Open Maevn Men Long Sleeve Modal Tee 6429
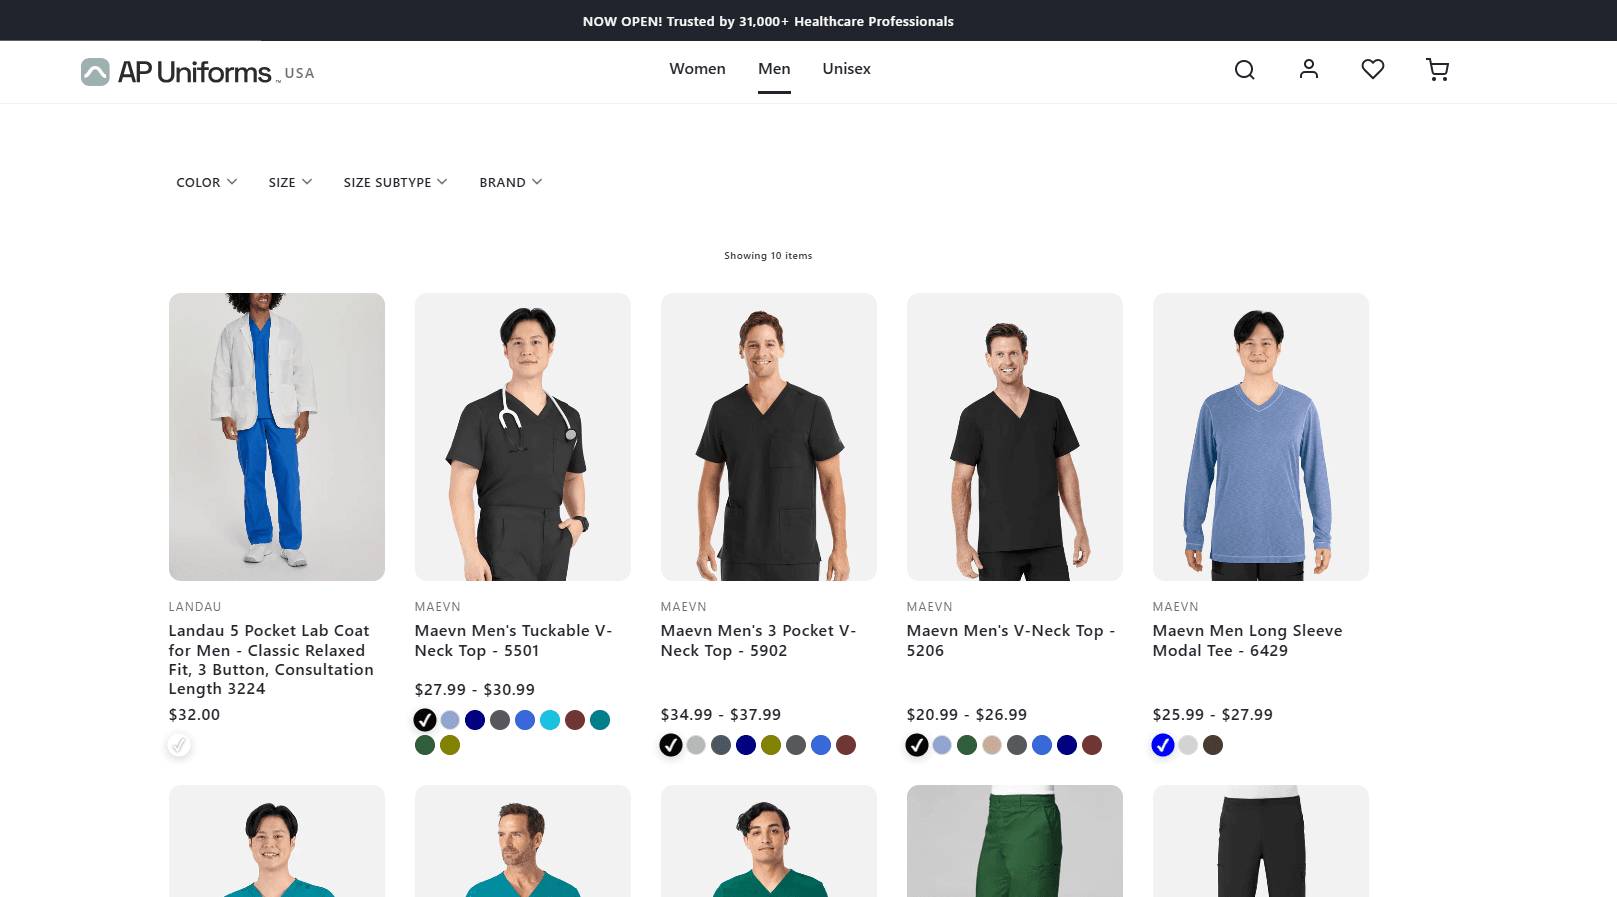The width and height of the screenshot is (1617, 897). [x=1247, y=641]
